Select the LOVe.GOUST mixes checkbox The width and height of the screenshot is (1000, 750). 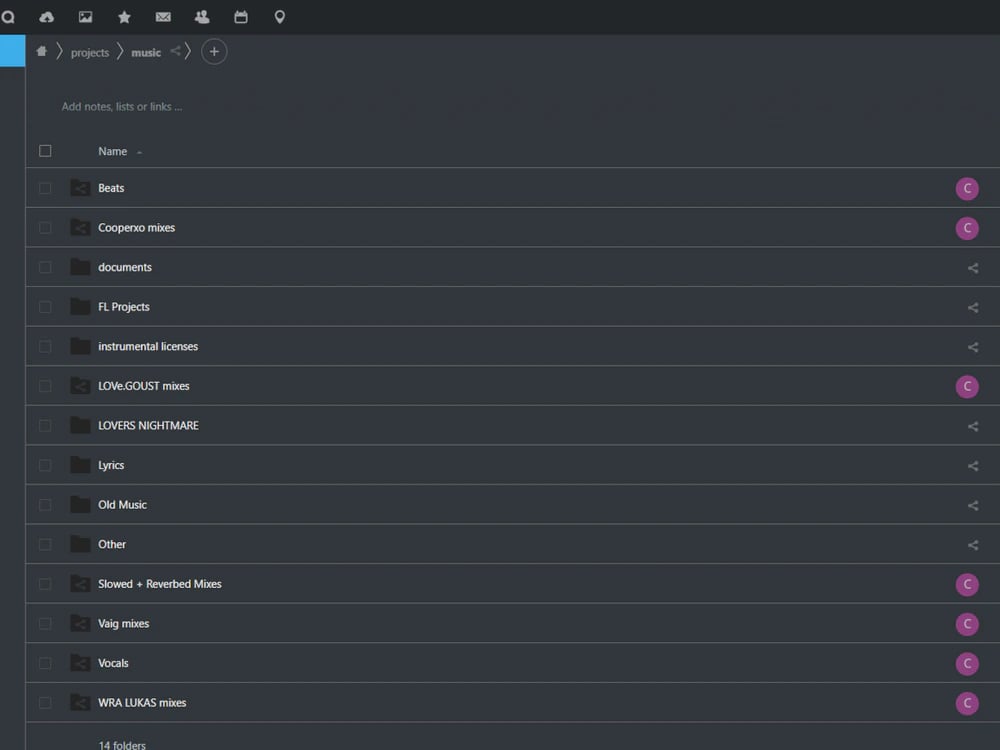[45, 386]
